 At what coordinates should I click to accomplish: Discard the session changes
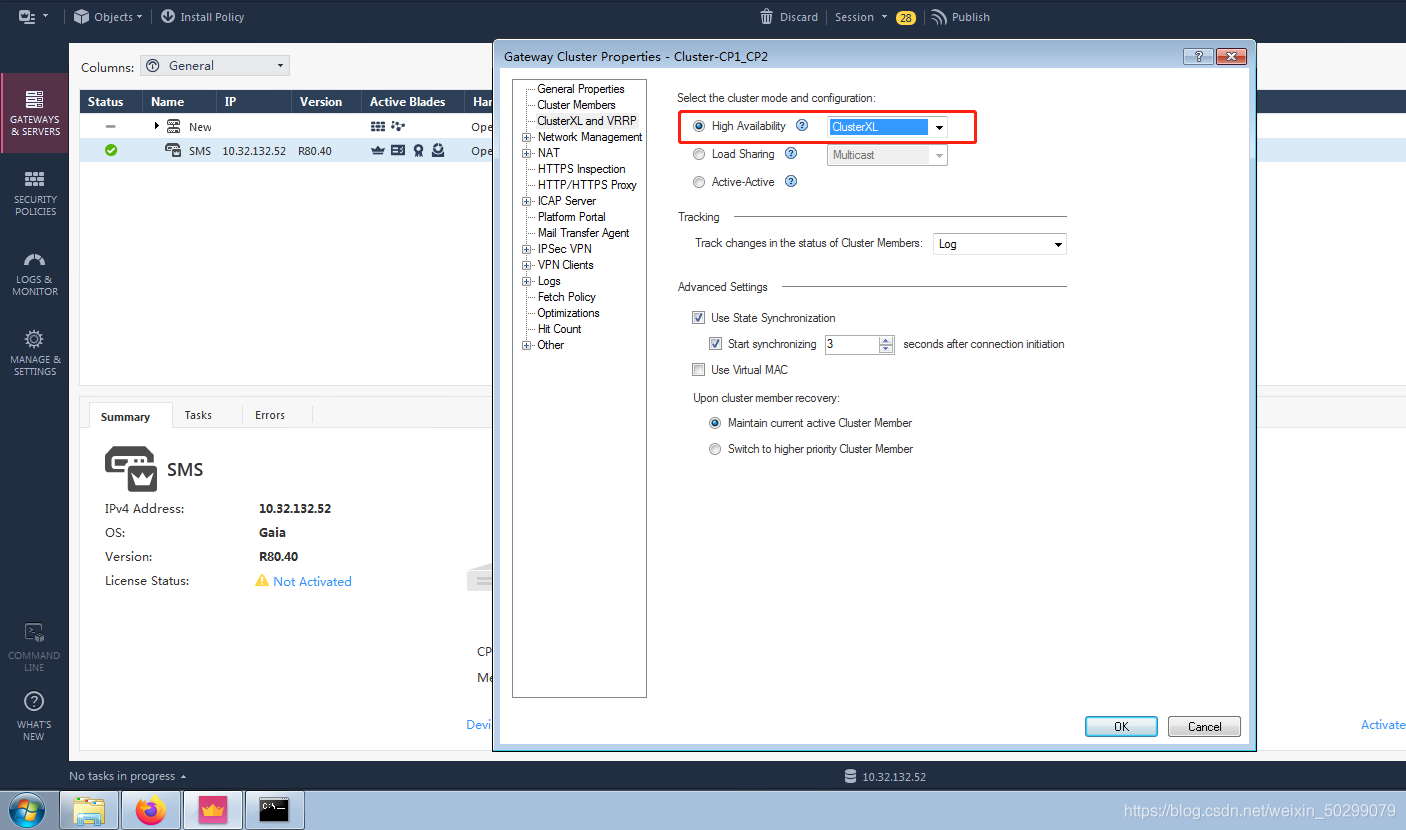pyautogui.click(x=788, y=17)
